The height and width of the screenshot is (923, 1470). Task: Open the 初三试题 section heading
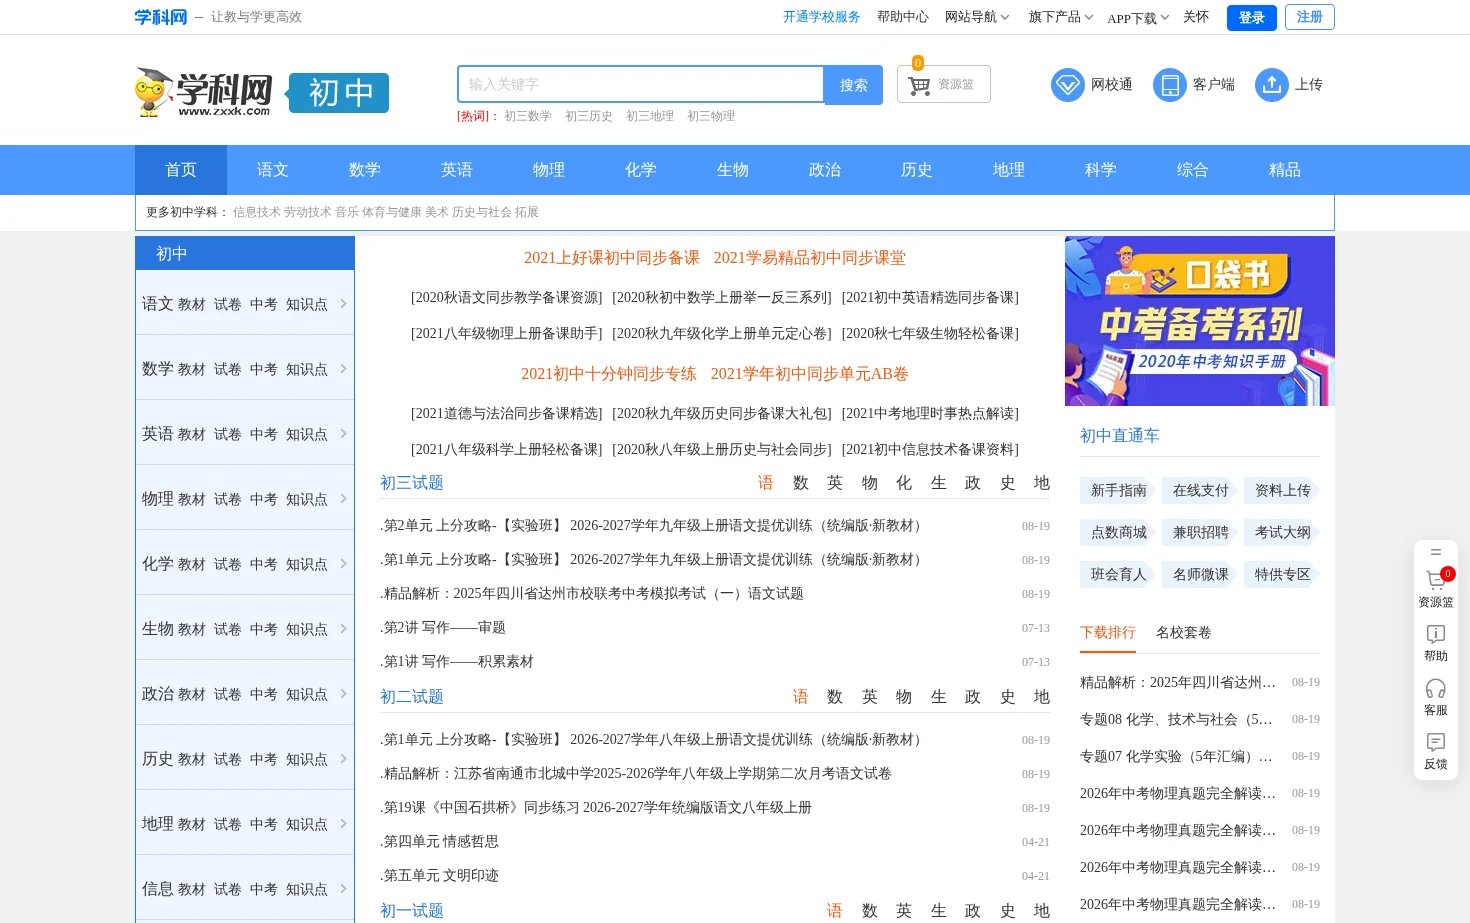click(412, 483)
